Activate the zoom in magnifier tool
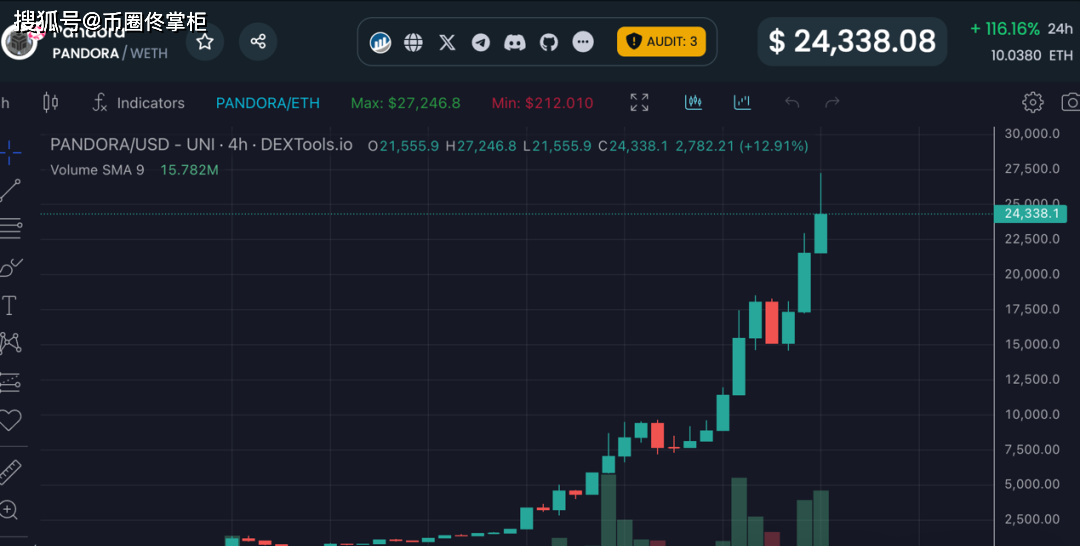Screen dimensions: 1080x546 pyautogui.click(x=8, y=510)
